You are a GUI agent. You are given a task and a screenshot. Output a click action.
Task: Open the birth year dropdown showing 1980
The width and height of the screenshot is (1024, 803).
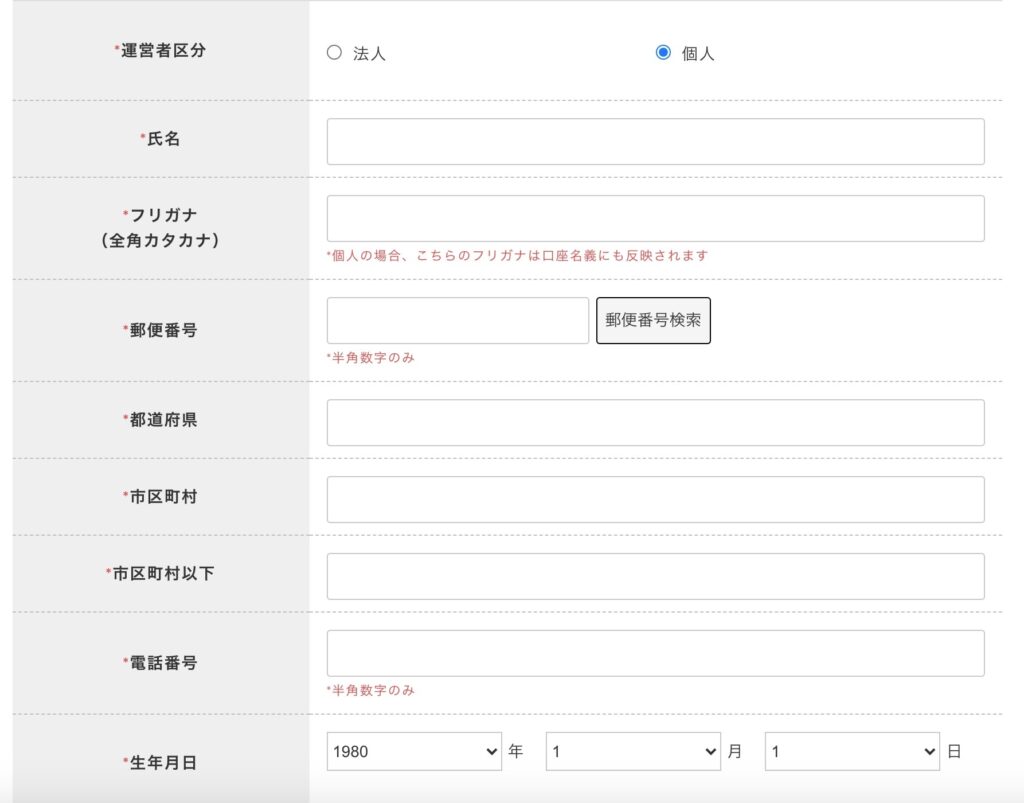point(414,751)
